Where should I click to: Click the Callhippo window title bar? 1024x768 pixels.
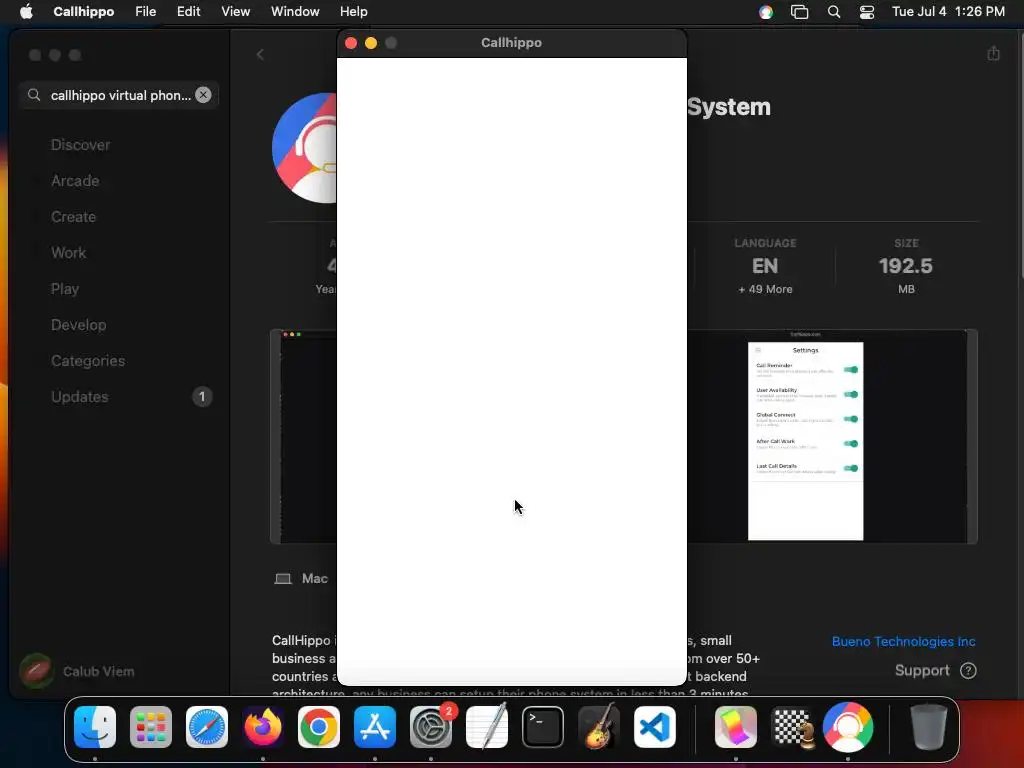511,42
